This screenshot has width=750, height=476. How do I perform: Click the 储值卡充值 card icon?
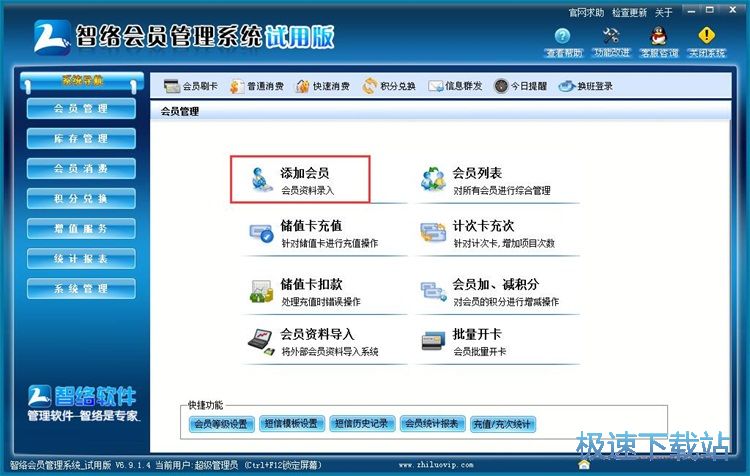click(261, 233)
